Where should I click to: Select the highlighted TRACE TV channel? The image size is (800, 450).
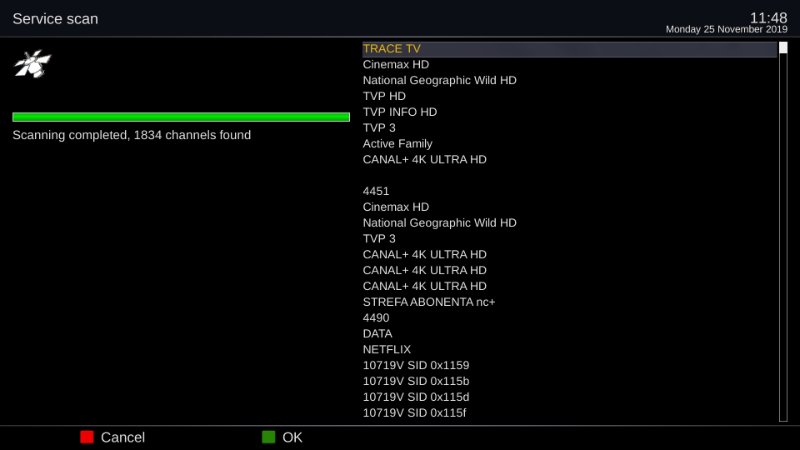click(392, 49)
